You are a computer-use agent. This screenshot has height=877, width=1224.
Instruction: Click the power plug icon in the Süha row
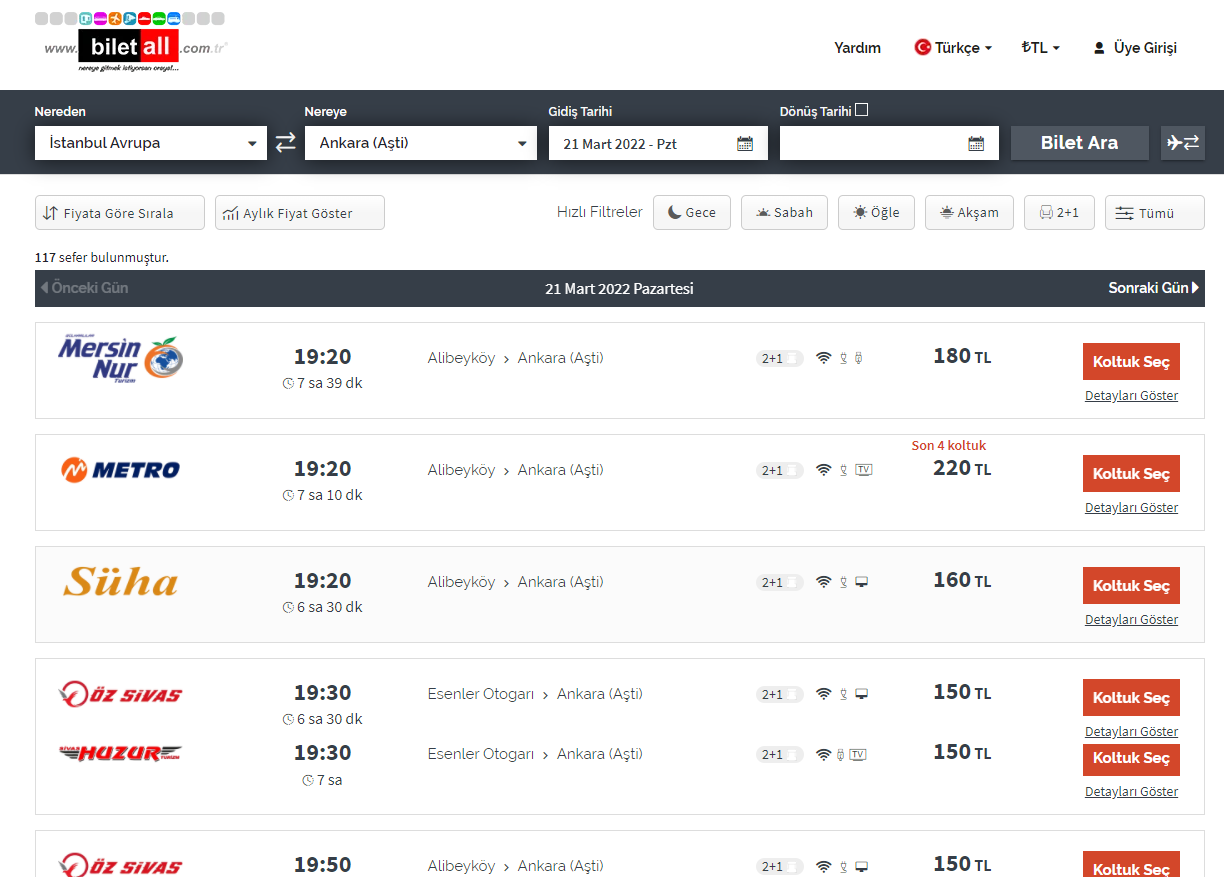pos(843,582)
